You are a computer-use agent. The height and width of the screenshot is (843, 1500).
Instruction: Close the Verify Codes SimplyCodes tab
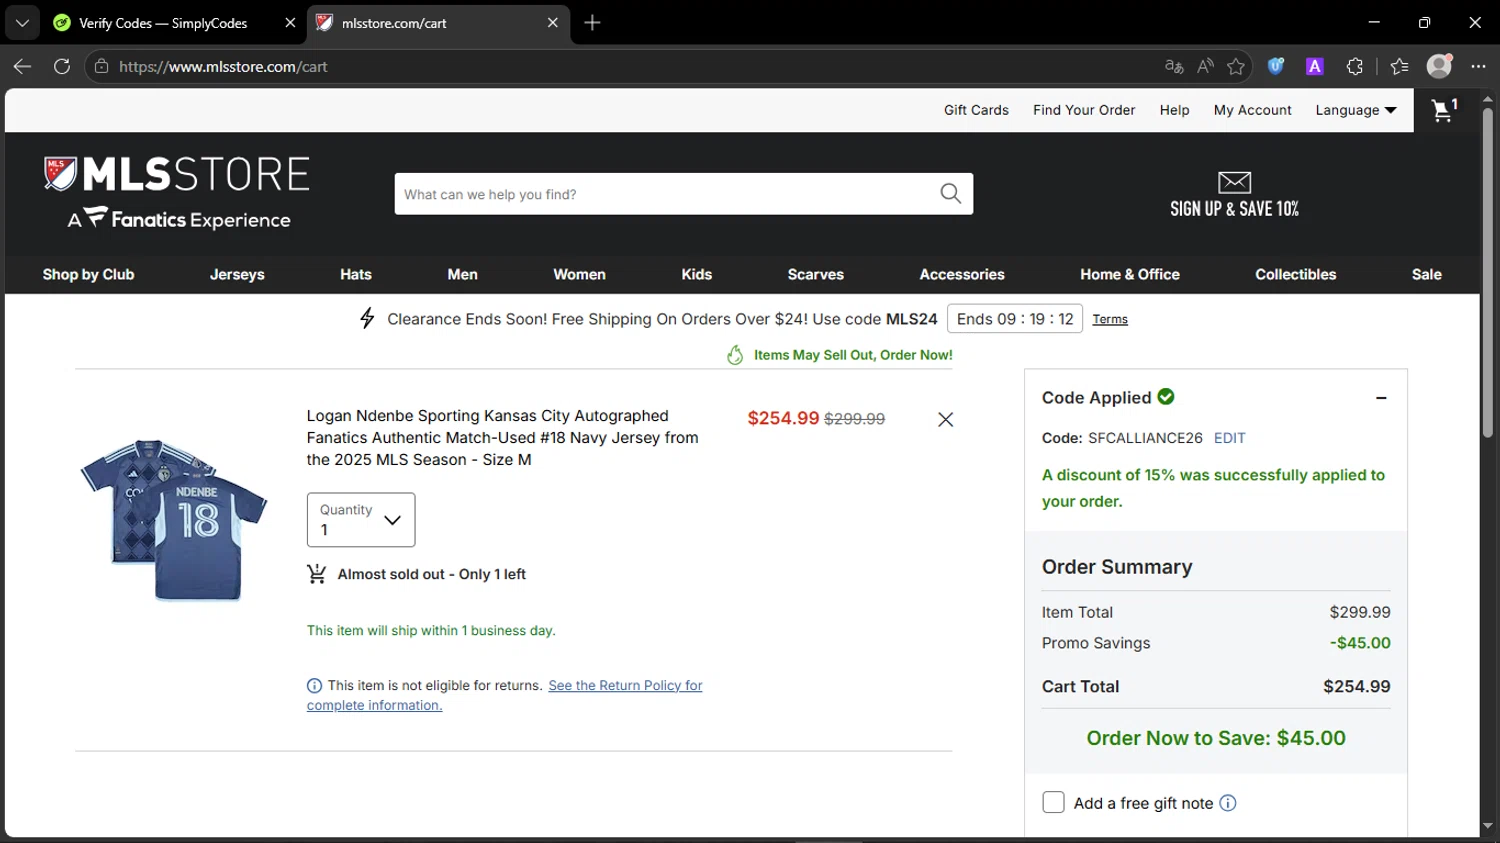[x=290, y=23]
